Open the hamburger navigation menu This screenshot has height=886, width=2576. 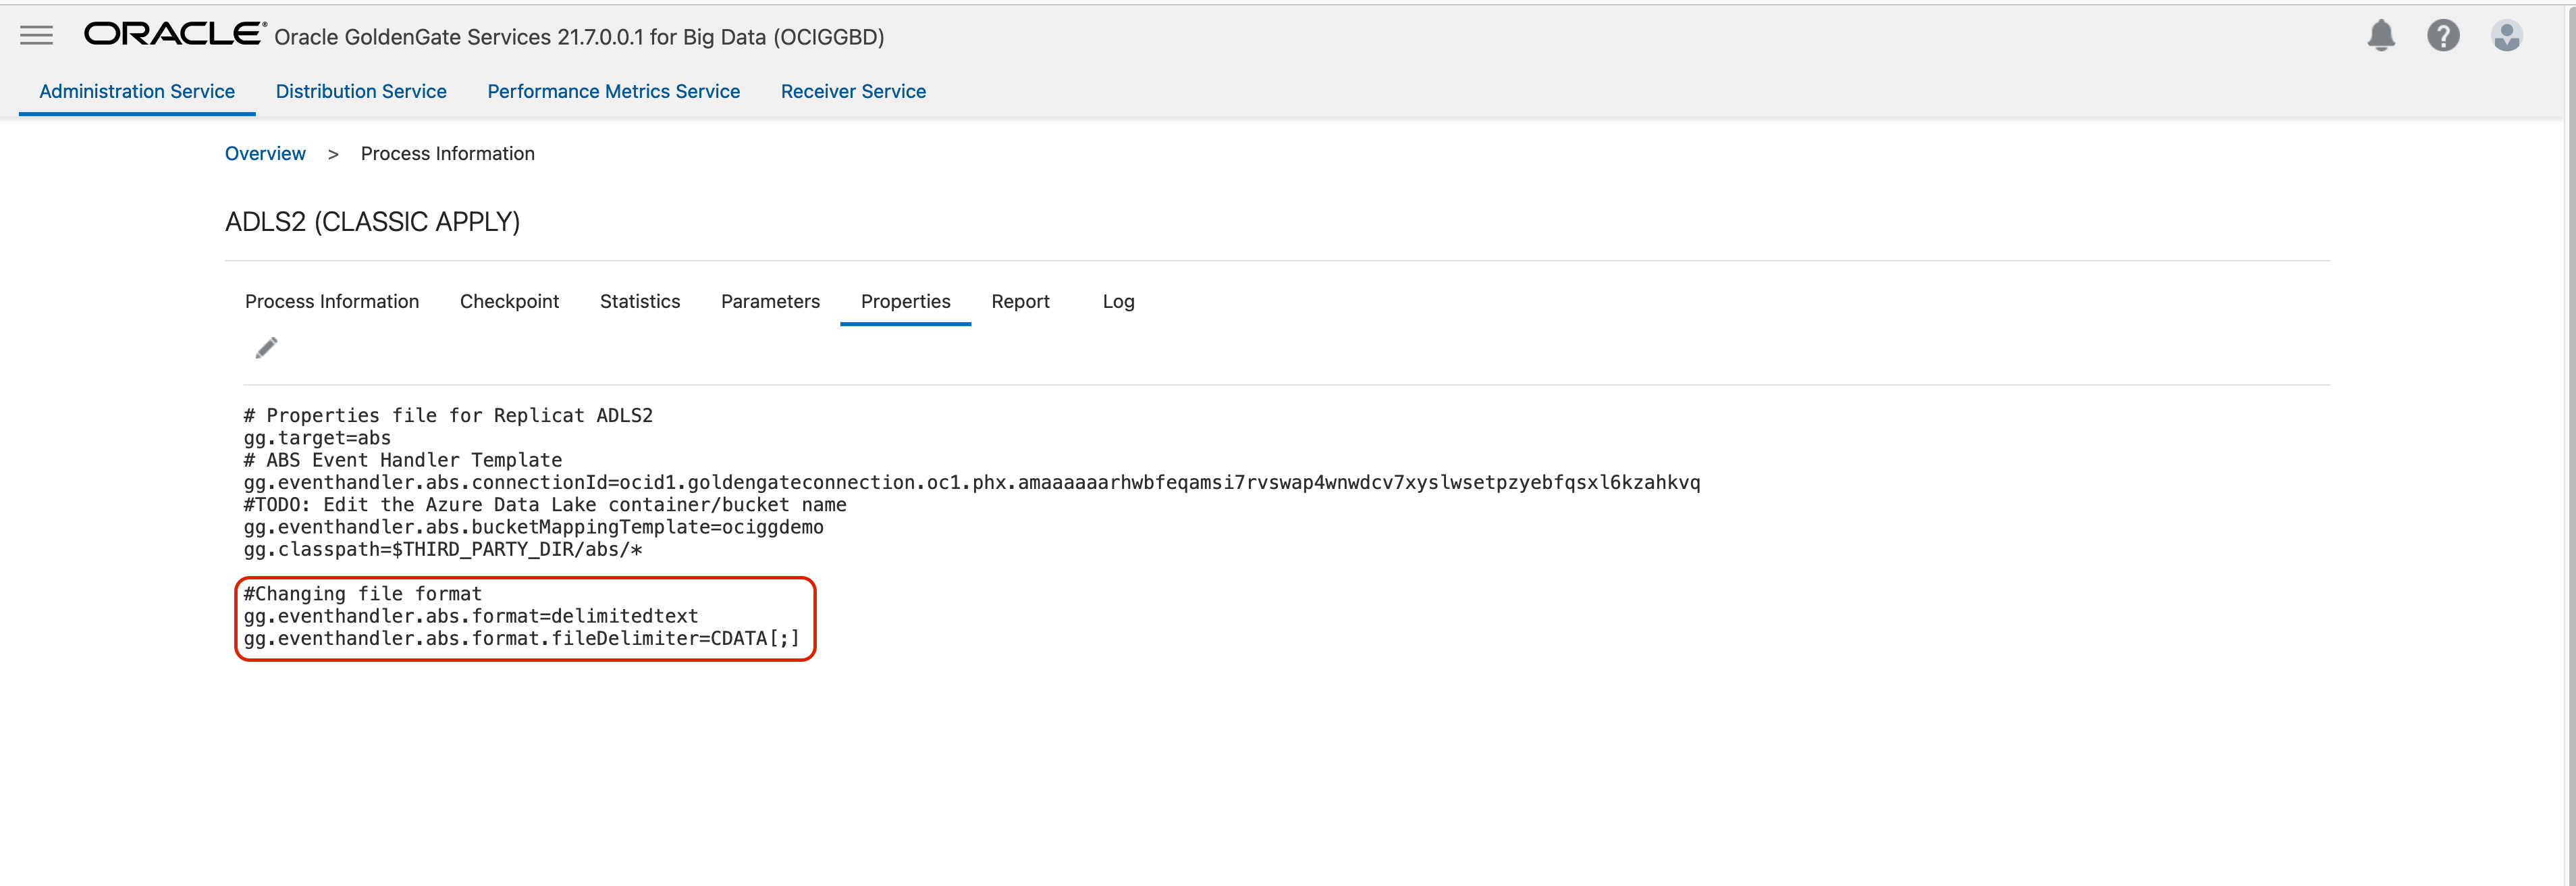[x=36, y=36]
